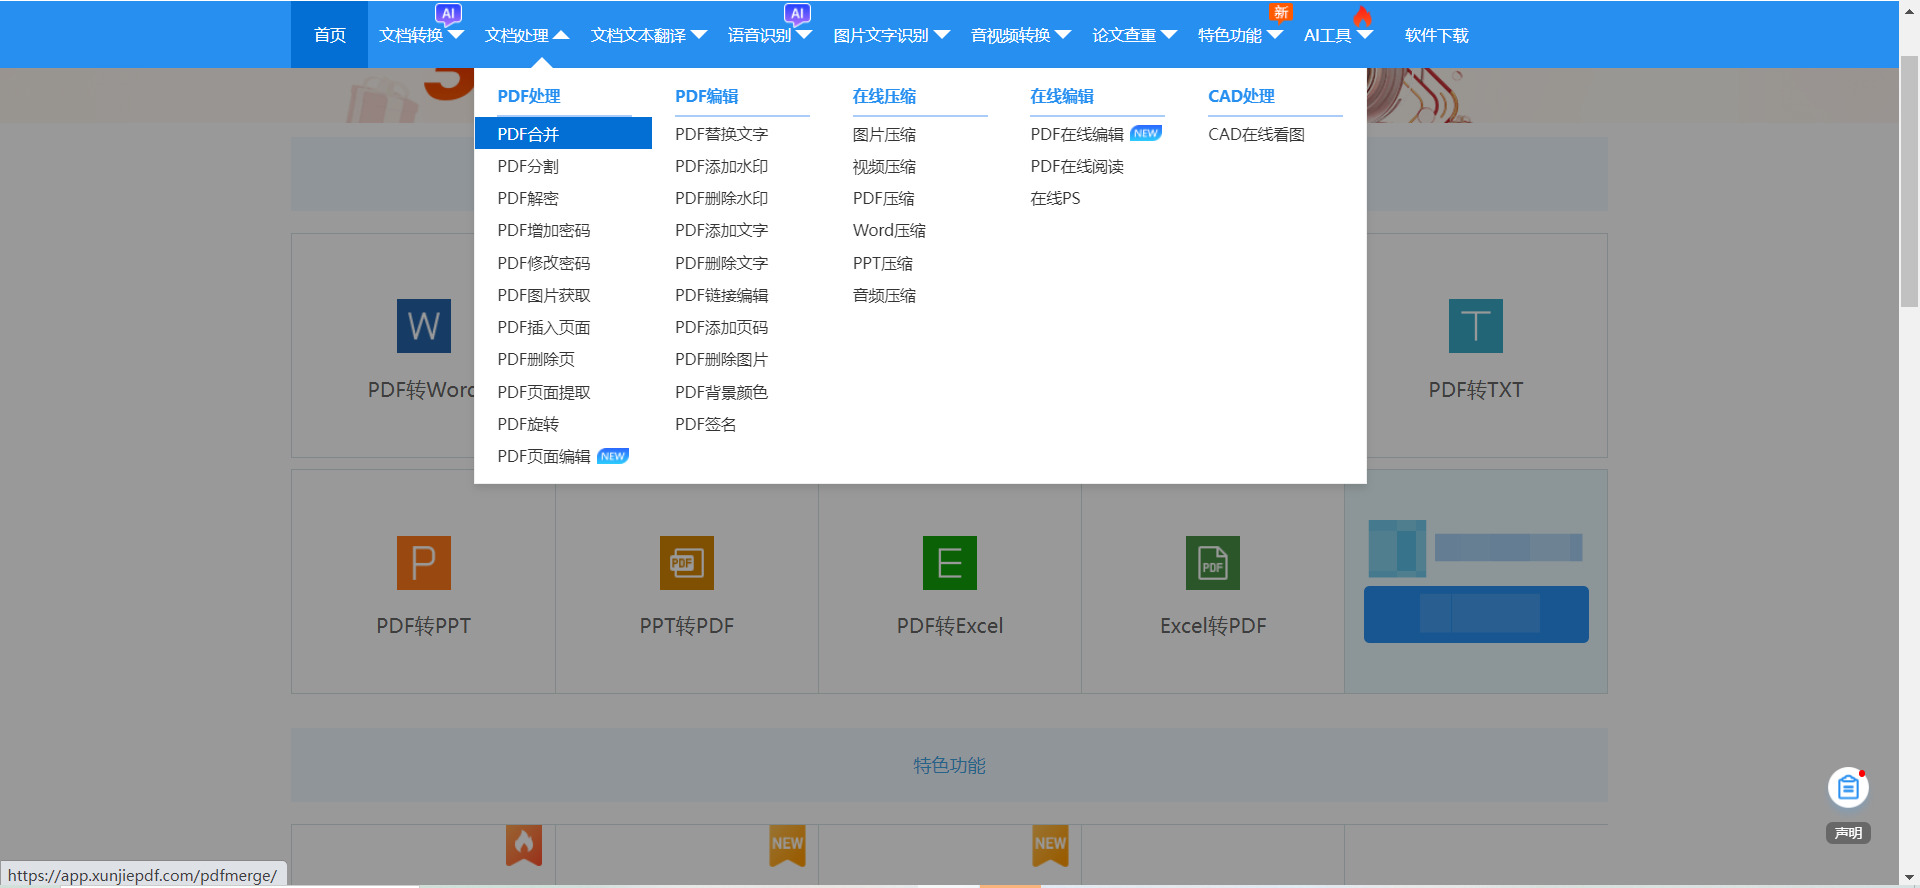This screenshot has height=888, width=1920.
Task: Click the PDF转Word blue W icon
Action: coord(423,326)
